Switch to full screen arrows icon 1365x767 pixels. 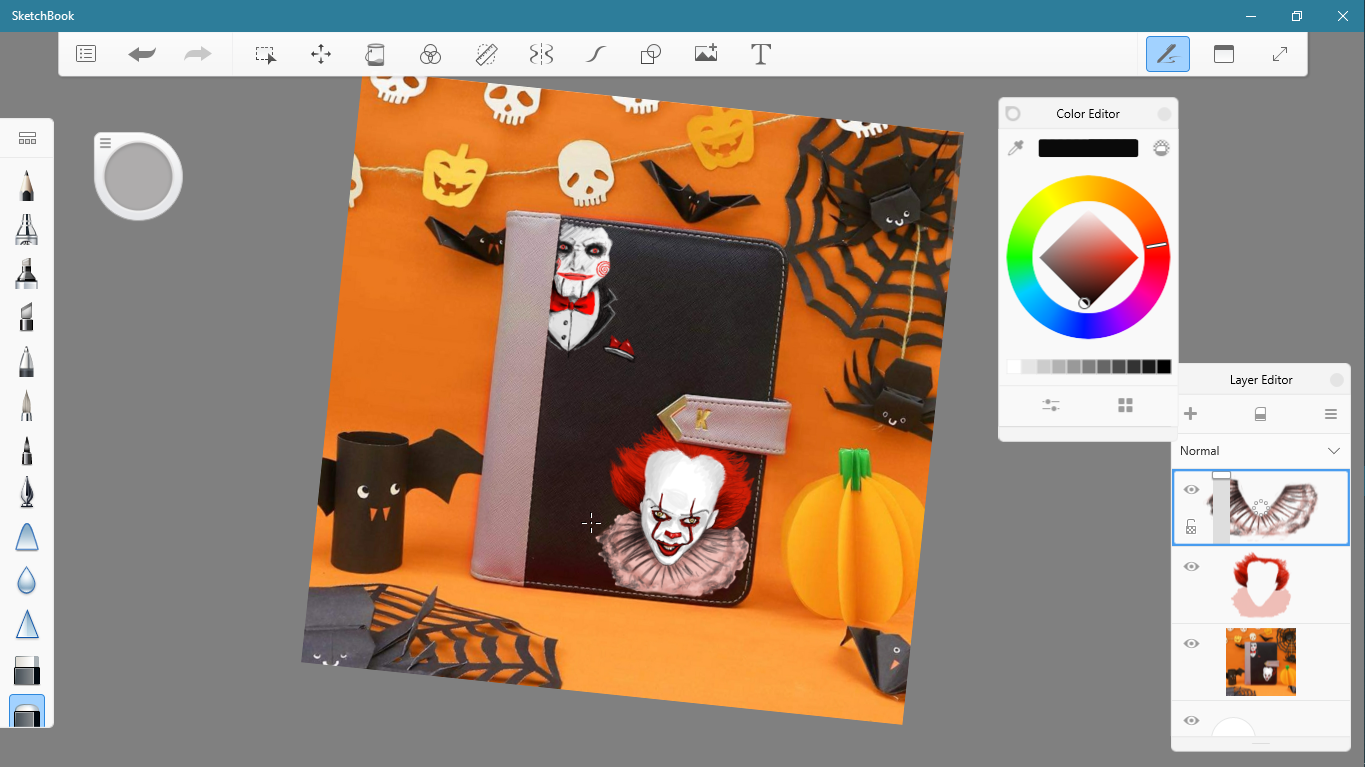(x=1280, y=54)
